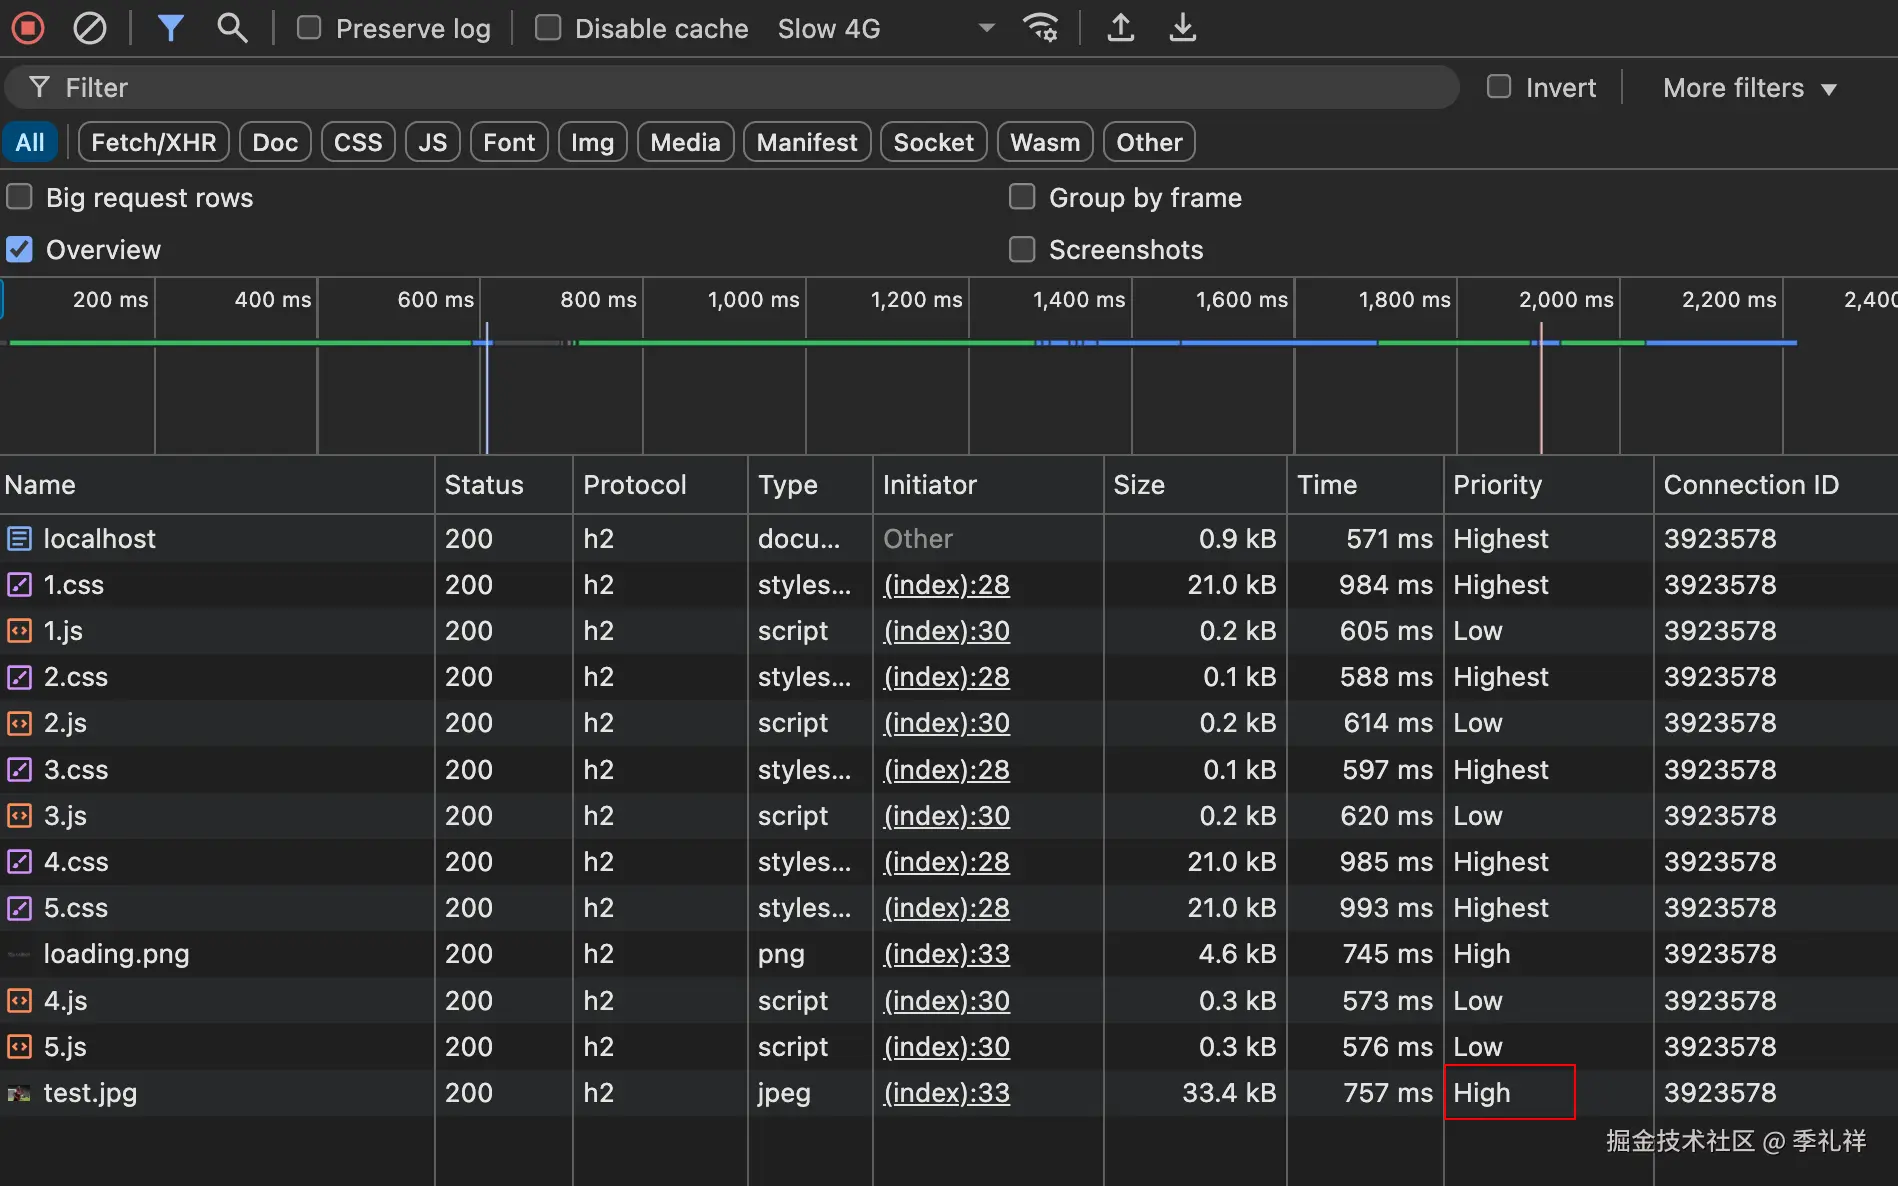
Task: Follow the (index):33 link for loading.png
Action: [x=946, y=954]
